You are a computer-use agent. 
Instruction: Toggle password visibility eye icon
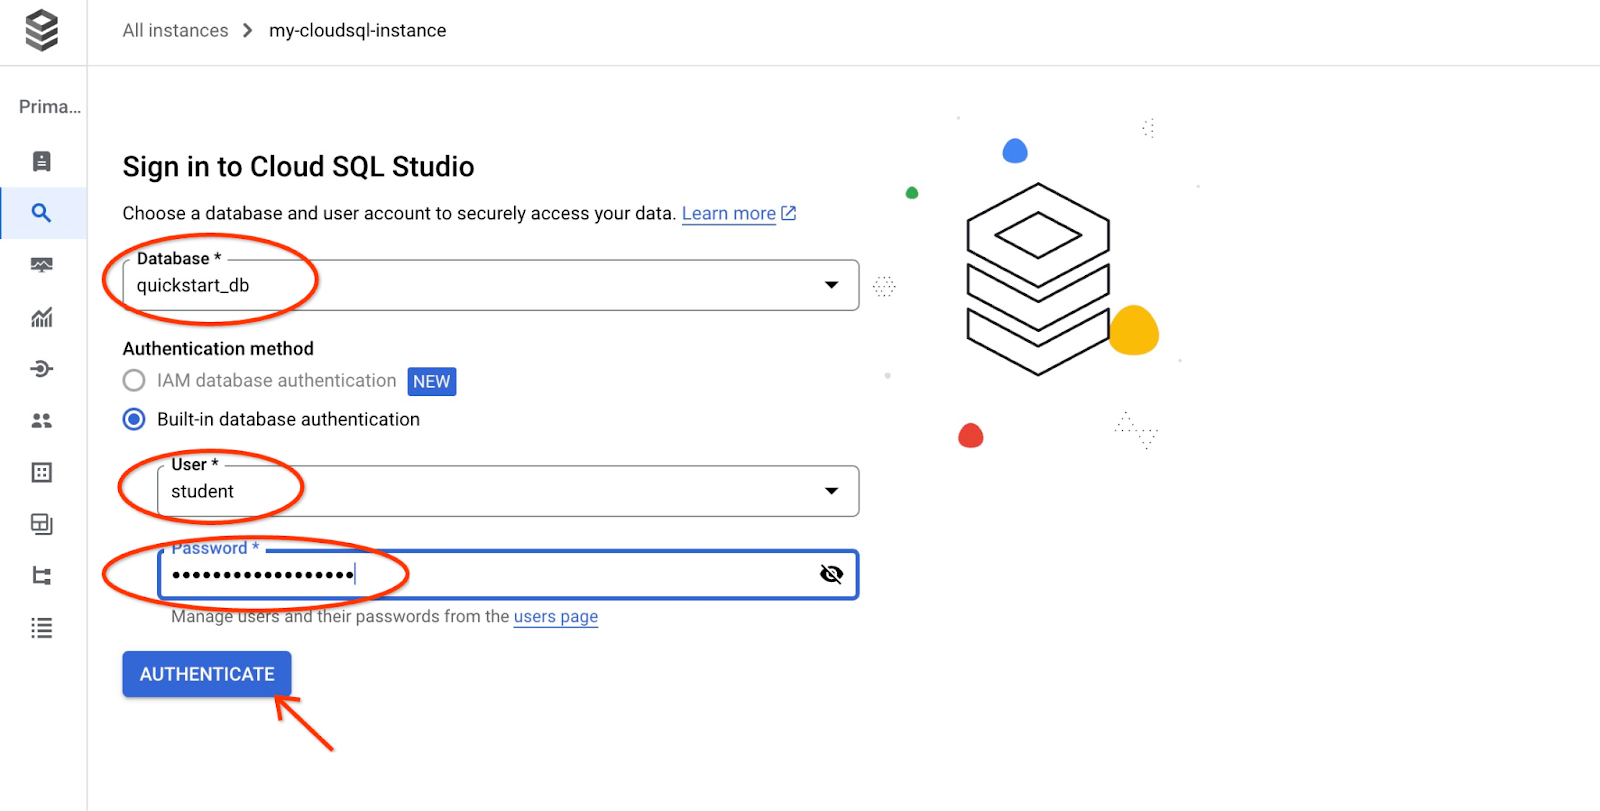coord(831,574)
